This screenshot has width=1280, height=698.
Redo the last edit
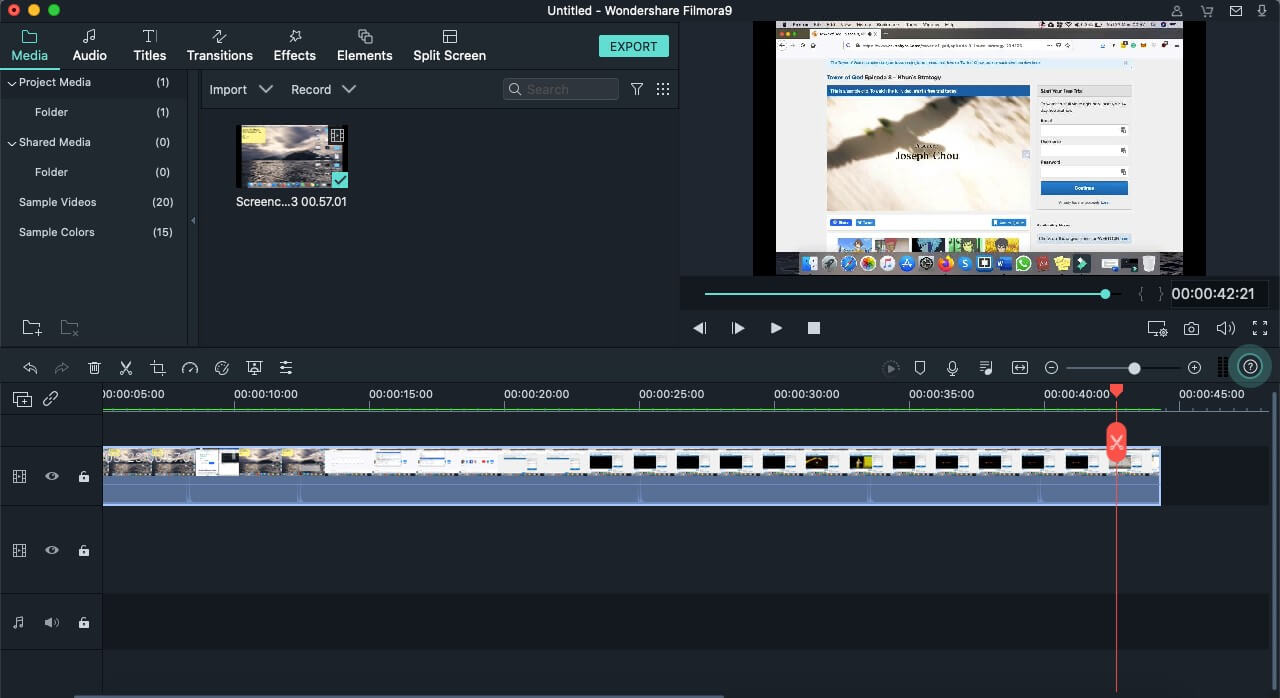point(62,368)
